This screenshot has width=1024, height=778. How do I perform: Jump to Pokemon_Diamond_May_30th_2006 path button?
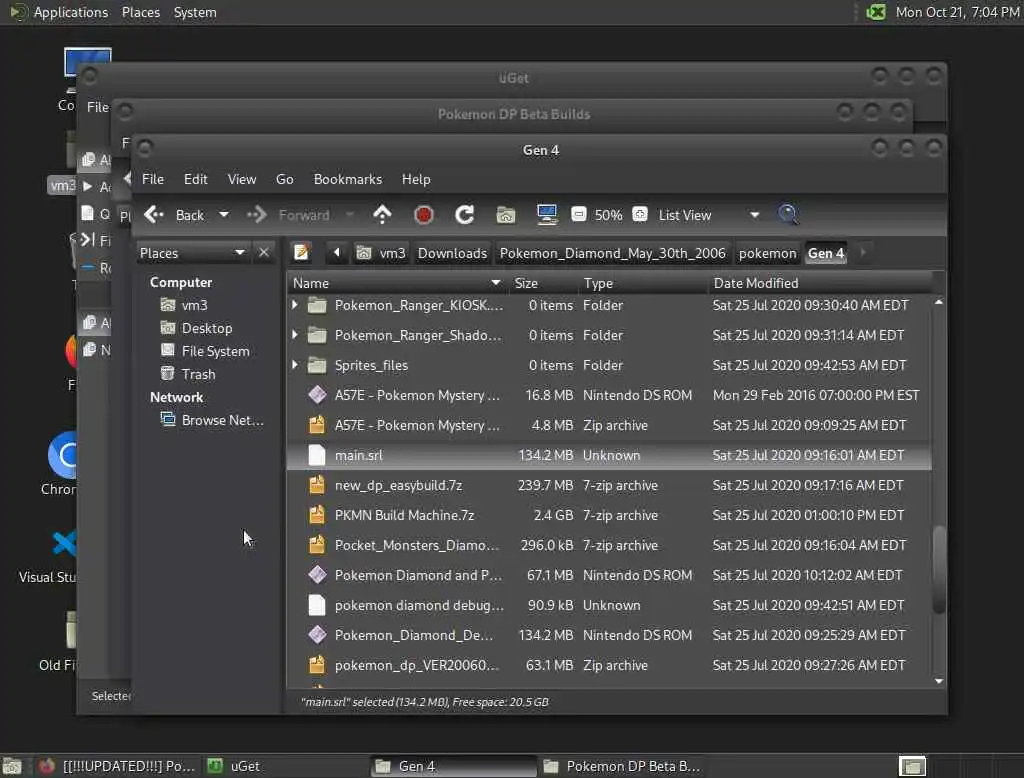pyautogui.click(x=613, y=253)
